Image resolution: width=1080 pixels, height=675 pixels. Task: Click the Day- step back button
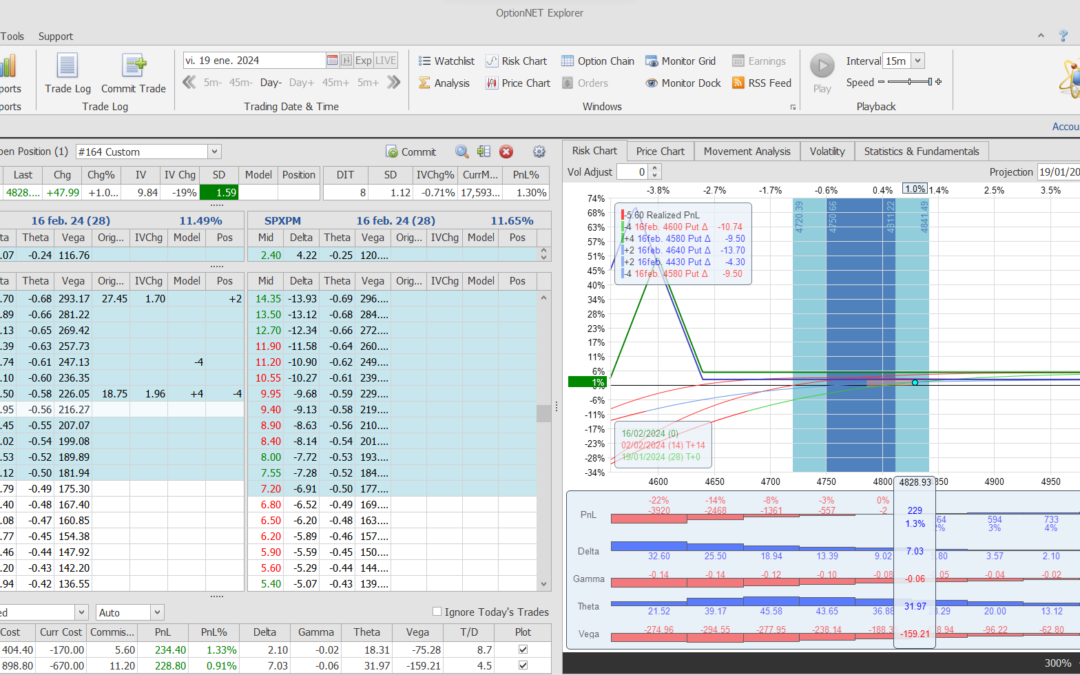click(x=271, y=83)
